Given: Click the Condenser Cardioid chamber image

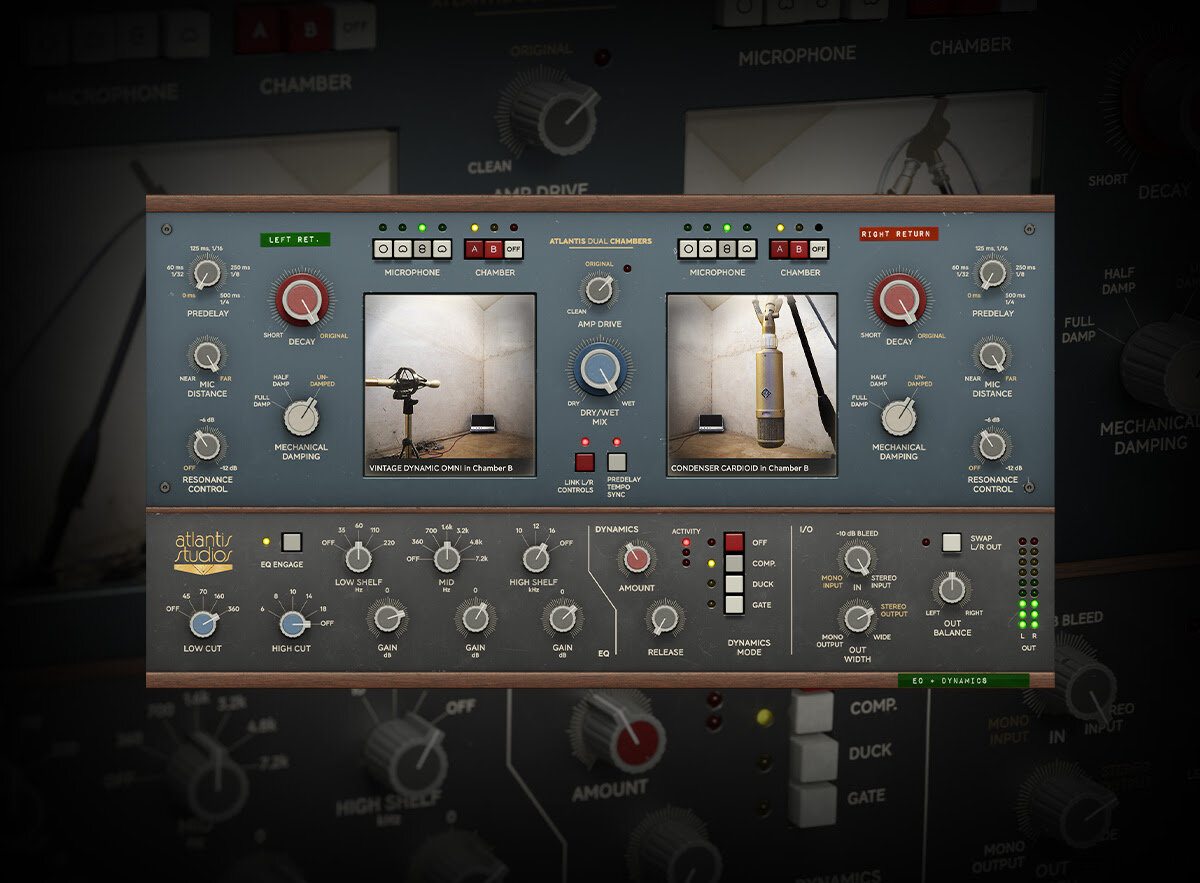Looking at the screenshot, I should coord(752,384).
